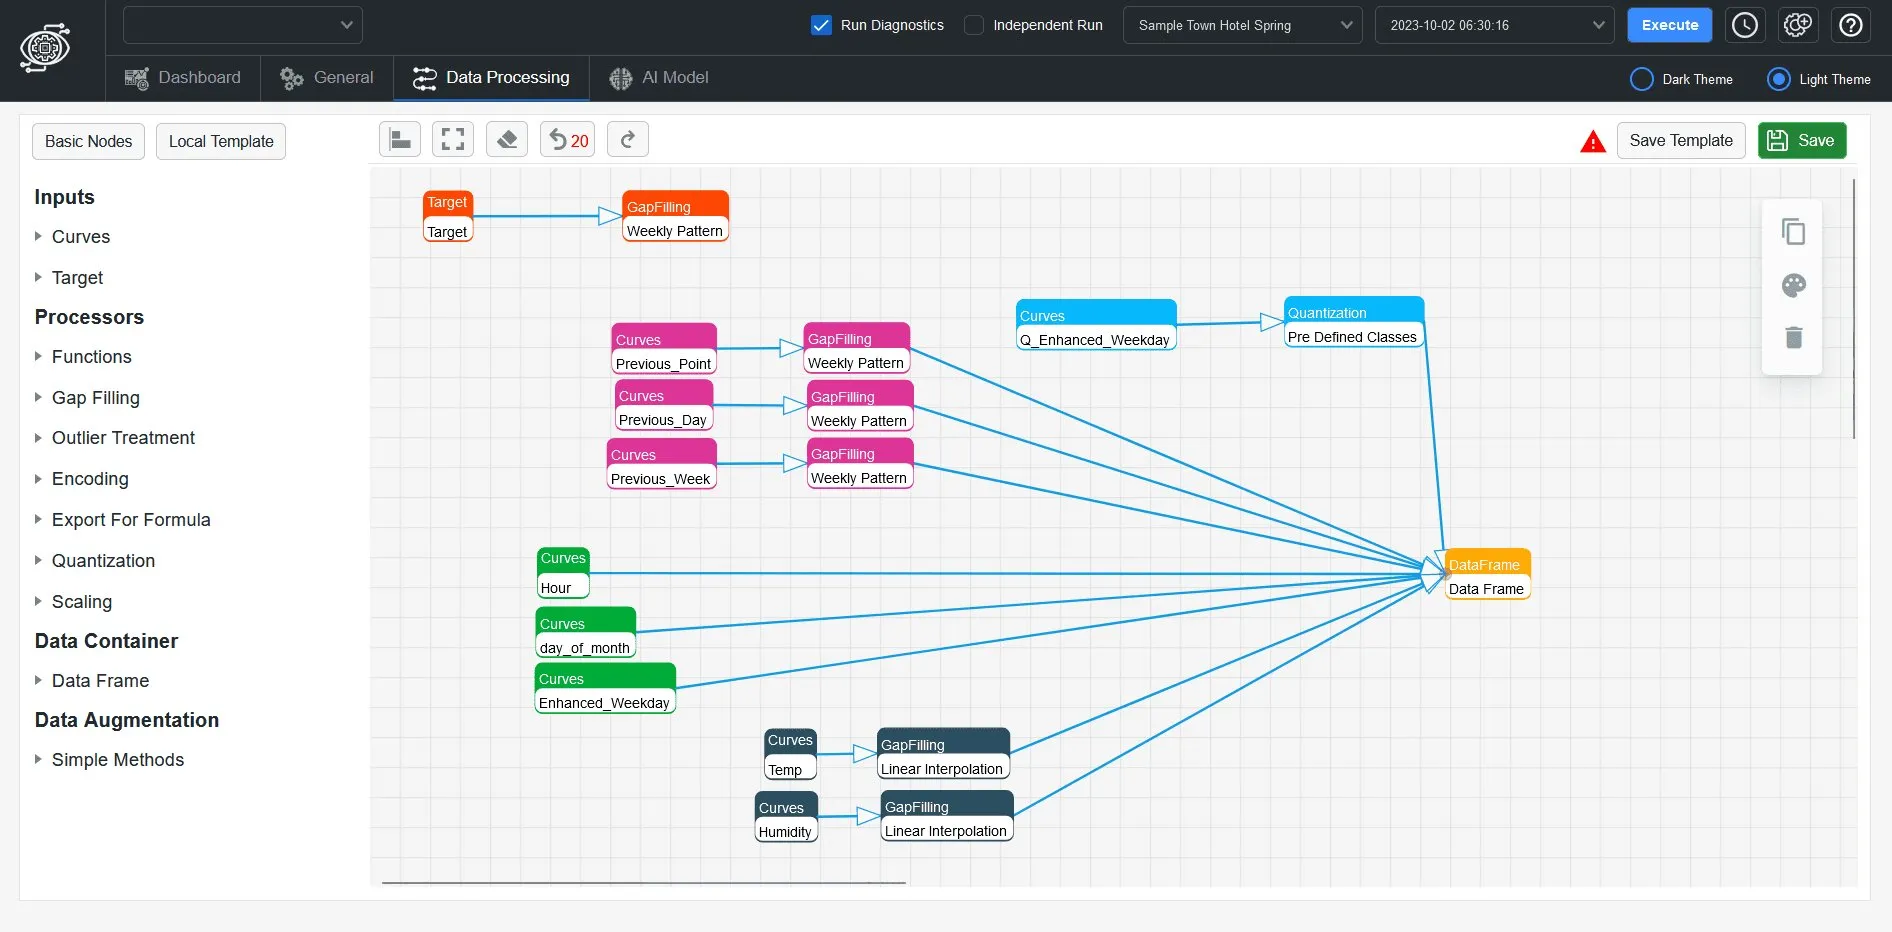Image resolution: width=1892 pixels, height=932 pixels.
Task: Click the eraser clear canvas icon
Action: point(507,140)
